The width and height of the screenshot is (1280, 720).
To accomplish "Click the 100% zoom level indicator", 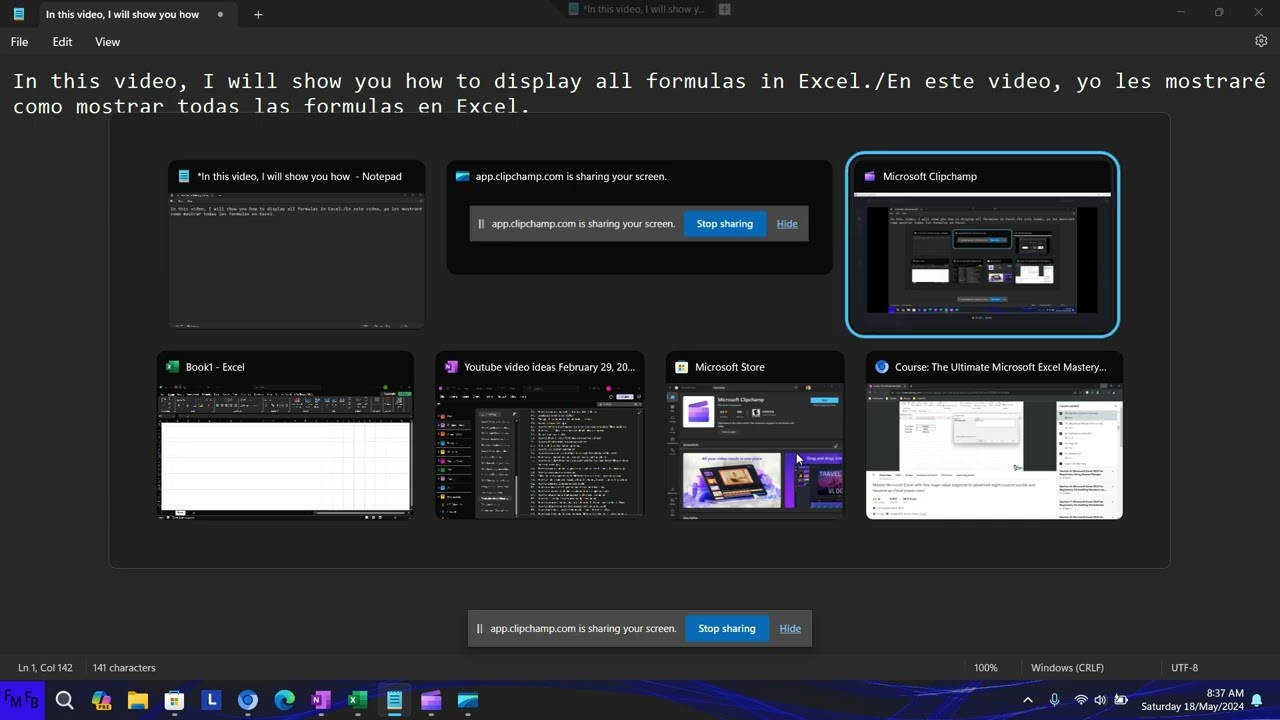I will (986, 667).
